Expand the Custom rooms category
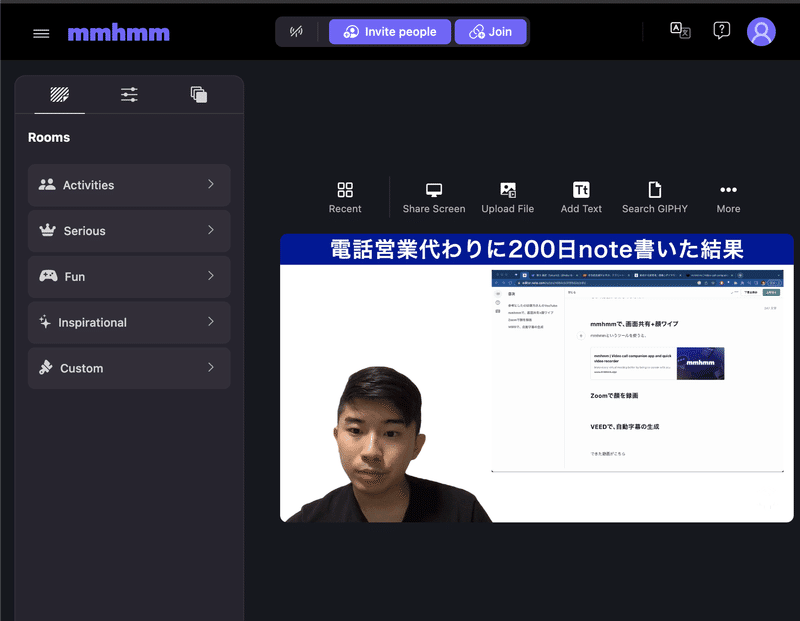The height and width of the screenshot is (621, 800). click(128, 368)
